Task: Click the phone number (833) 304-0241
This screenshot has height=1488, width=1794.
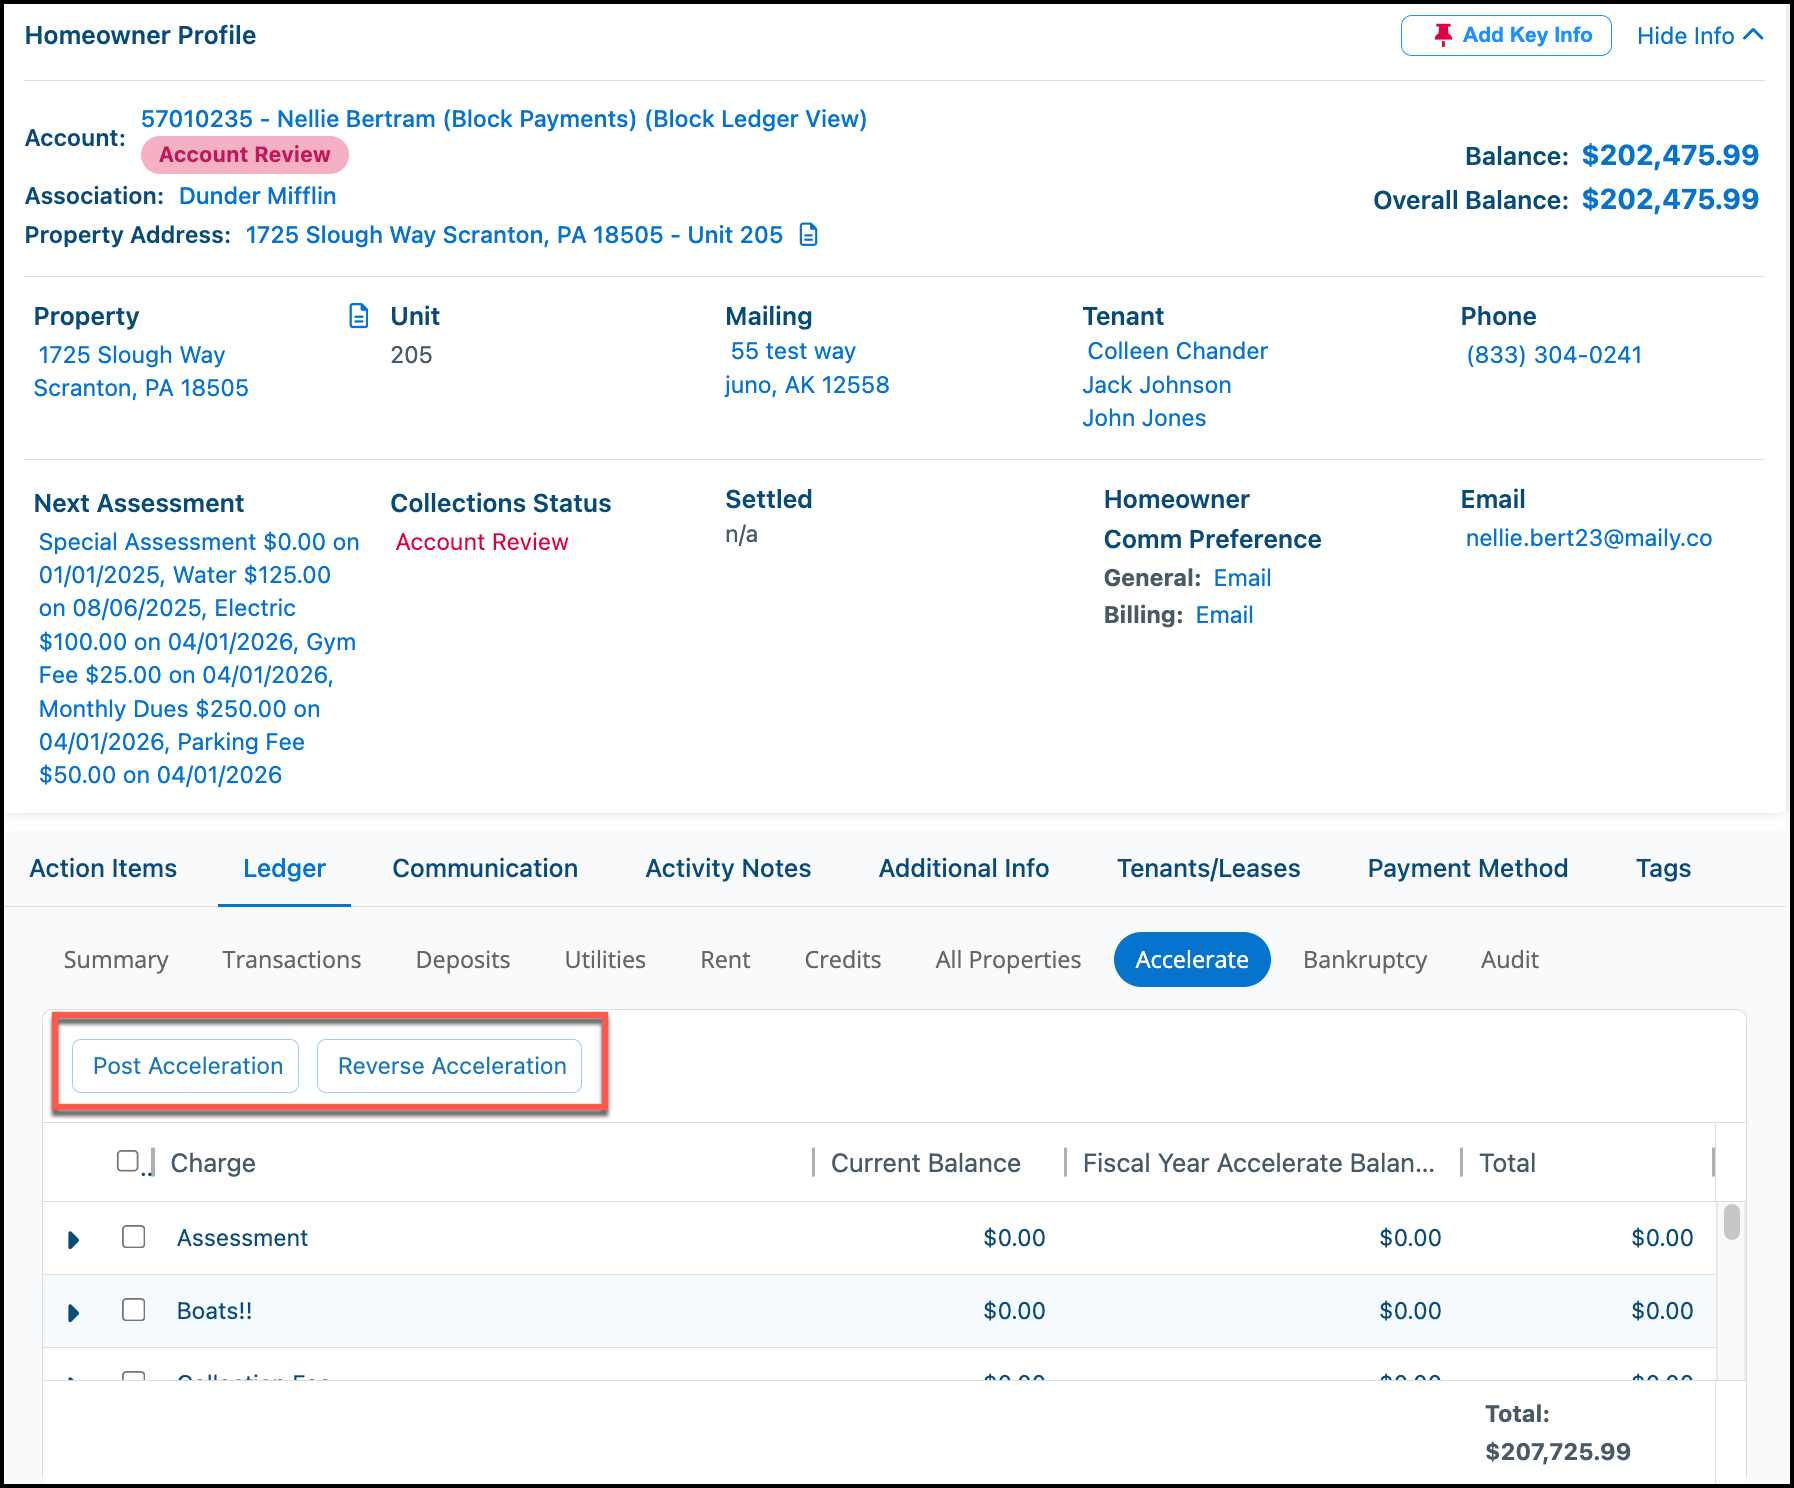Action: [x=1554, y=355]
